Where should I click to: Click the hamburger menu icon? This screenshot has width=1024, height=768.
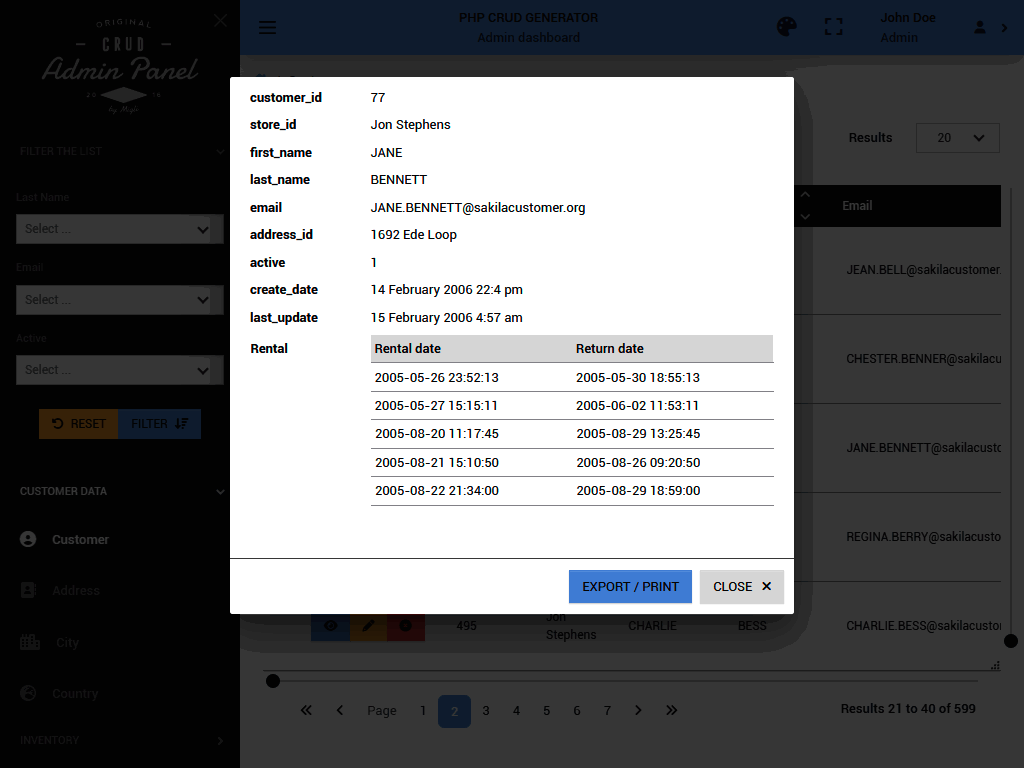pyautogui.click(x=267, y=27)
